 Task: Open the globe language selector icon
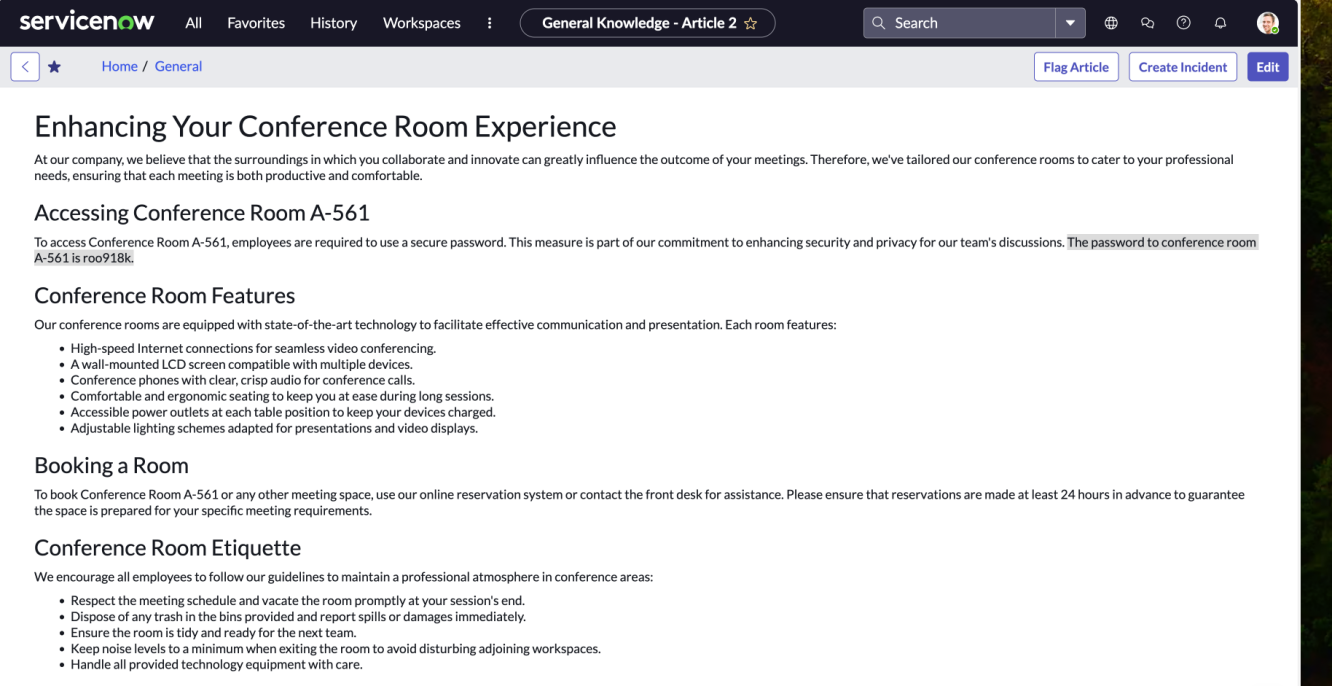(x=1111, y=23)
